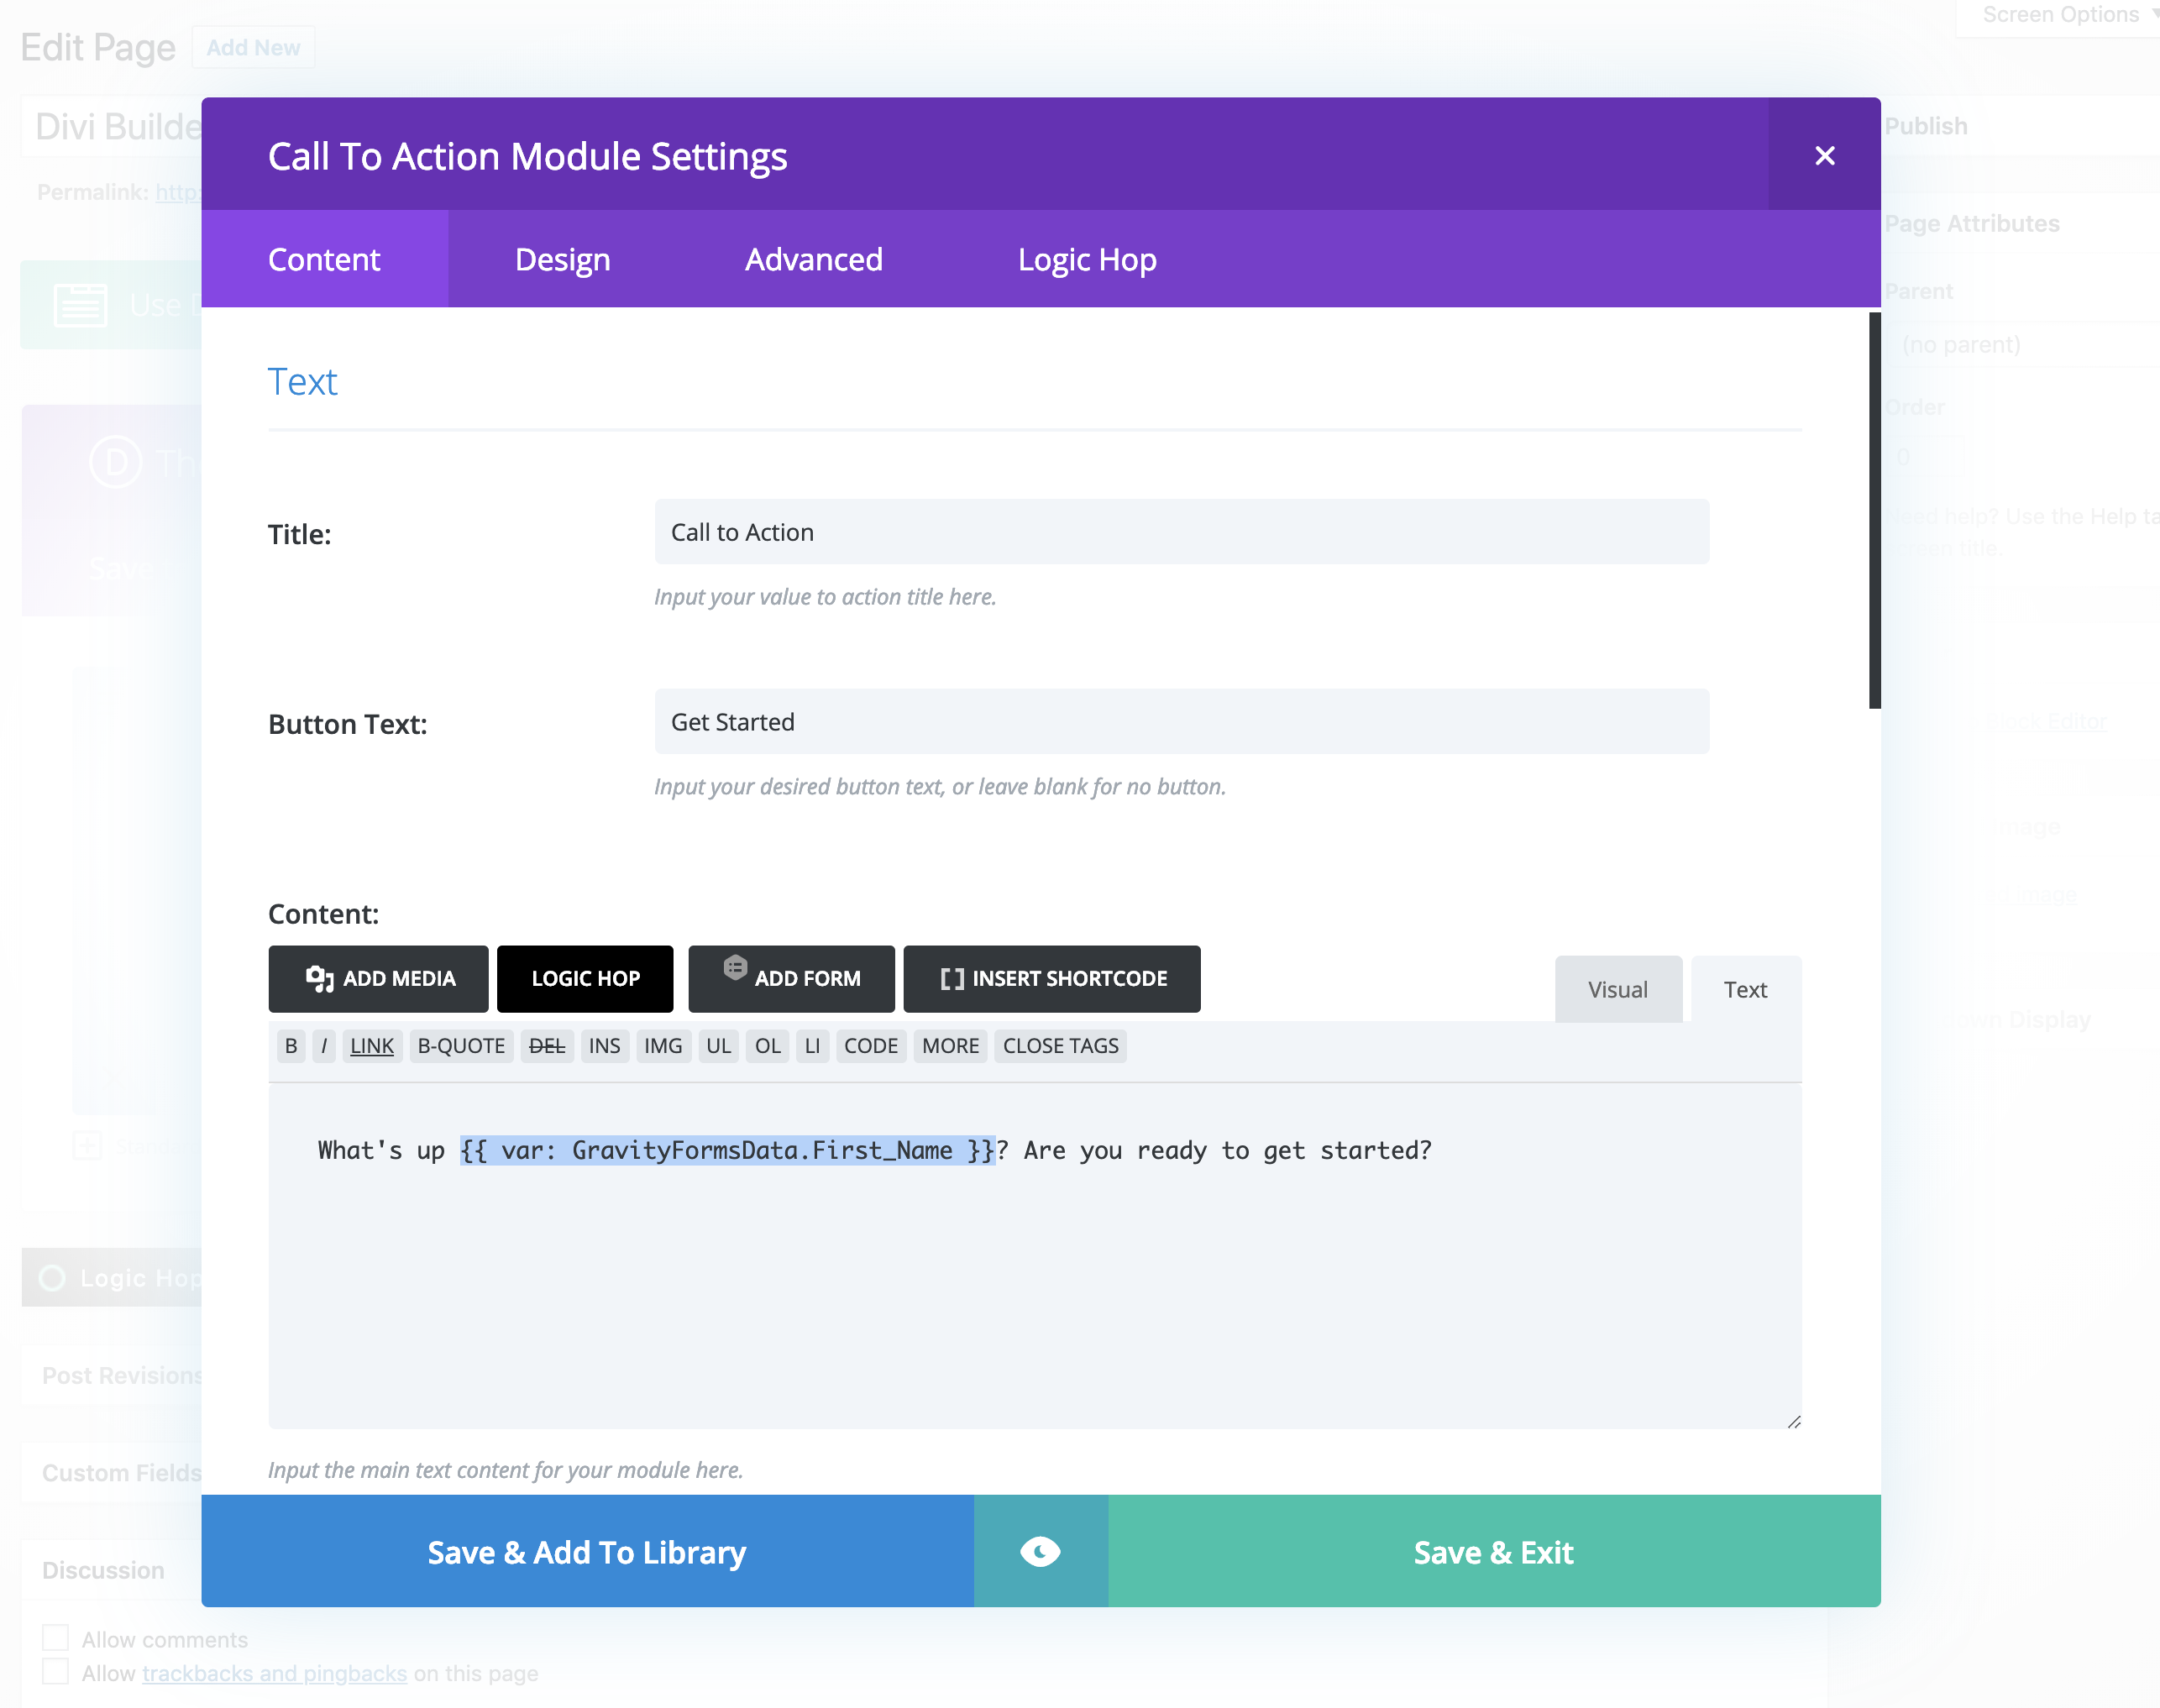Image resolution: width=2160 pixels, height=1708 pixels.
Task: Select the Design tab
Action: [x=561, y=259]
